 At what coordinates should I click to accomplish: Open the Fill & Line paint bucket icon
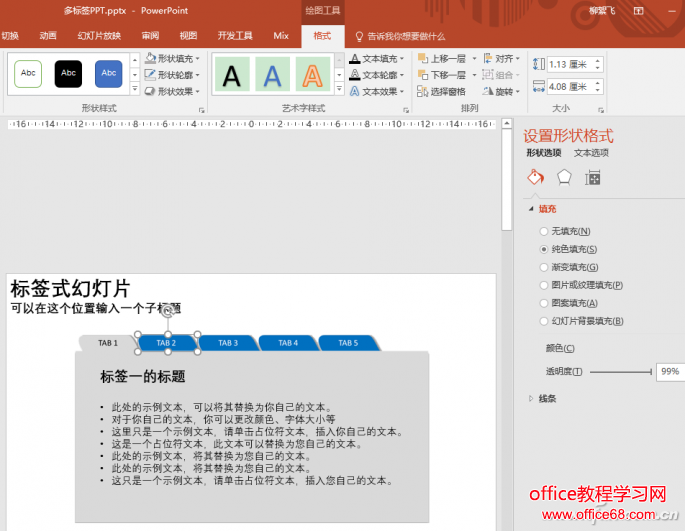(x=535, y=178)
